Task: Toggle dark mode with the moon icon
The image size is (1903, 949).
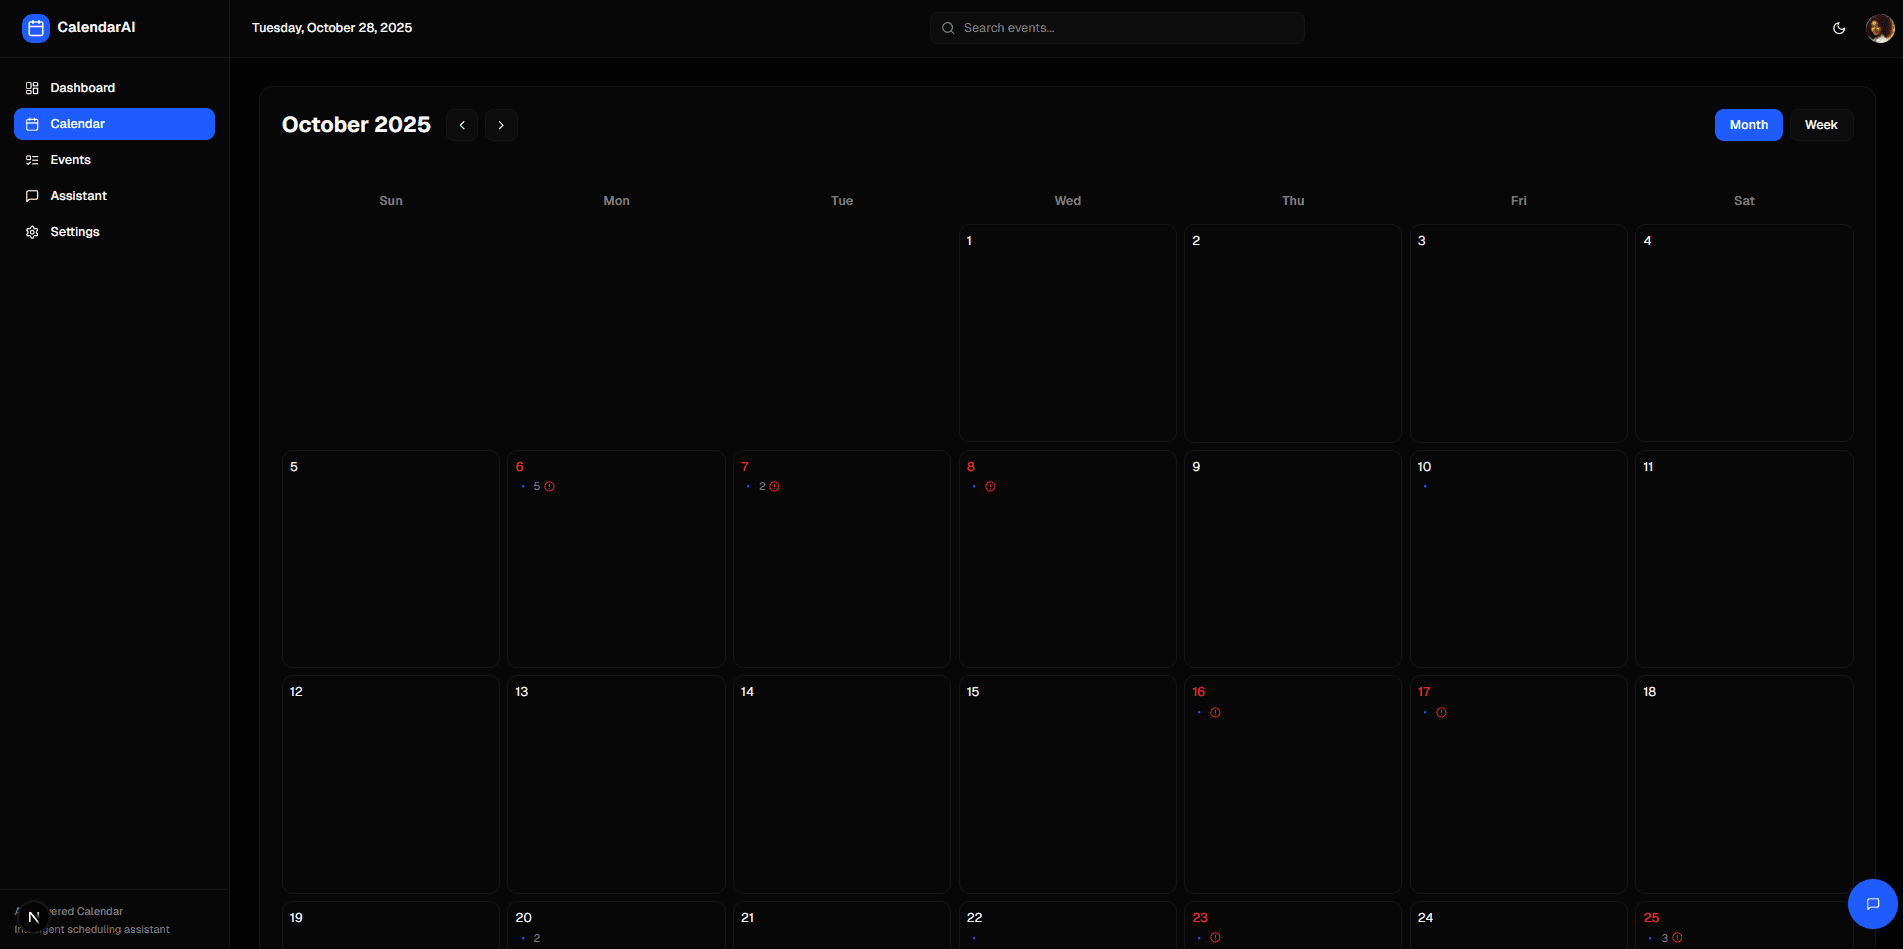Action: (x=1839, y=27)
